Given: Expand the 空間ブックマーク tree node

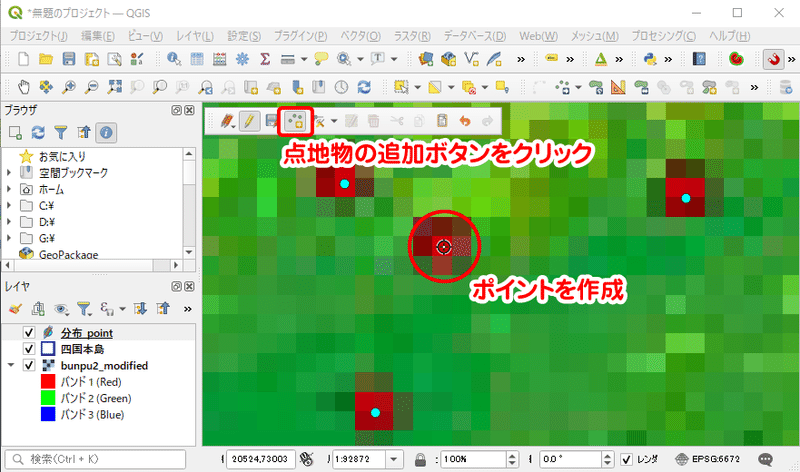Looking at the screenshot, I should [x=9, y=173].
